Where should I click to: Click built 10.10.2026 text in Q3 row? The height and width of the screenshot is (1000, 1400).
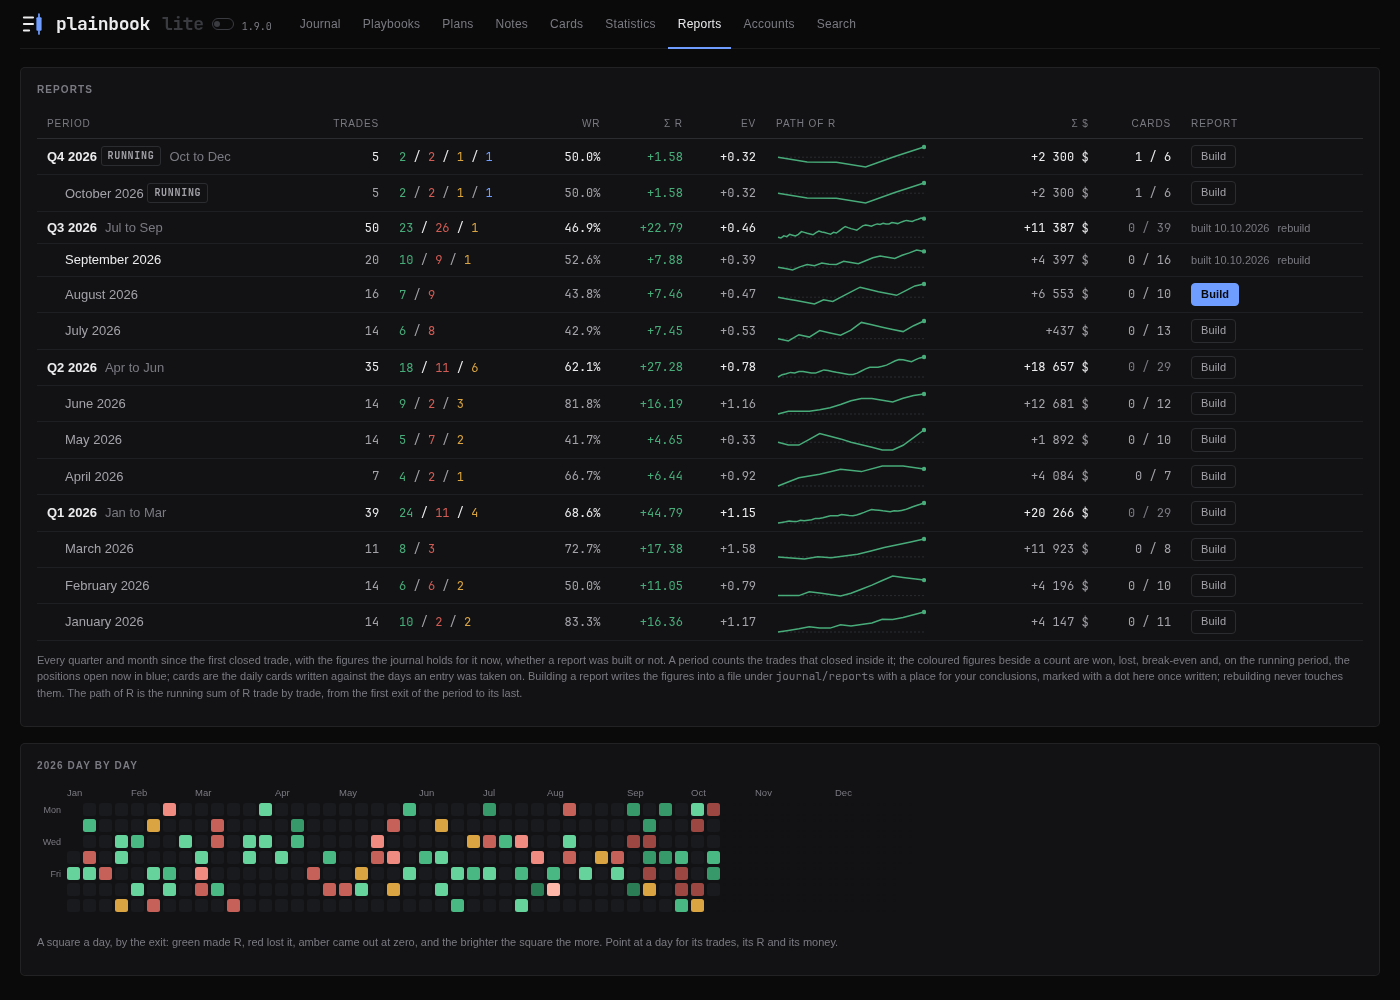[1230, 228]
